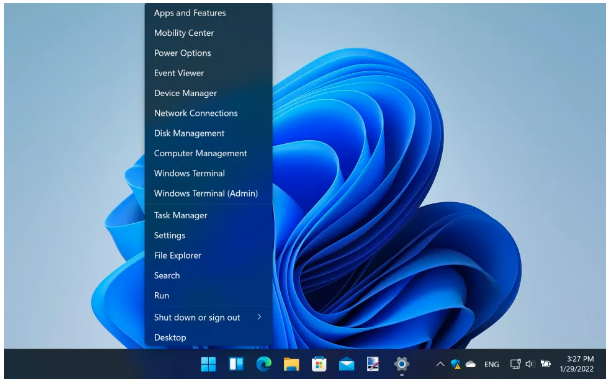Open Disk Management
Screen dimensions: 611x383
coord(208,133)
